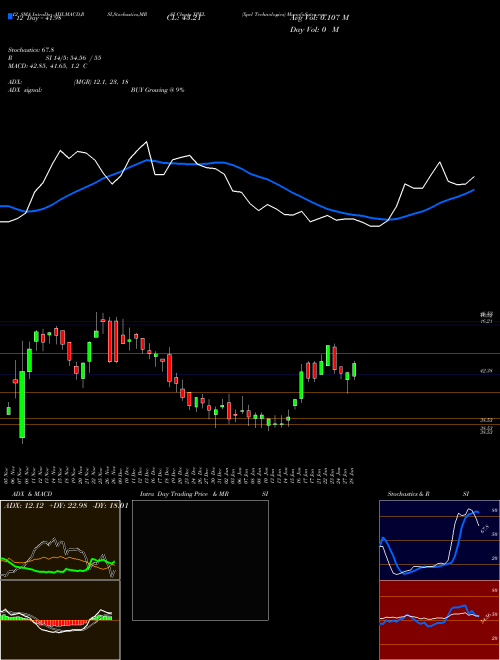The image size is (500, 660).
Task: Click the red MACD histogram bars
Action: 60,622
